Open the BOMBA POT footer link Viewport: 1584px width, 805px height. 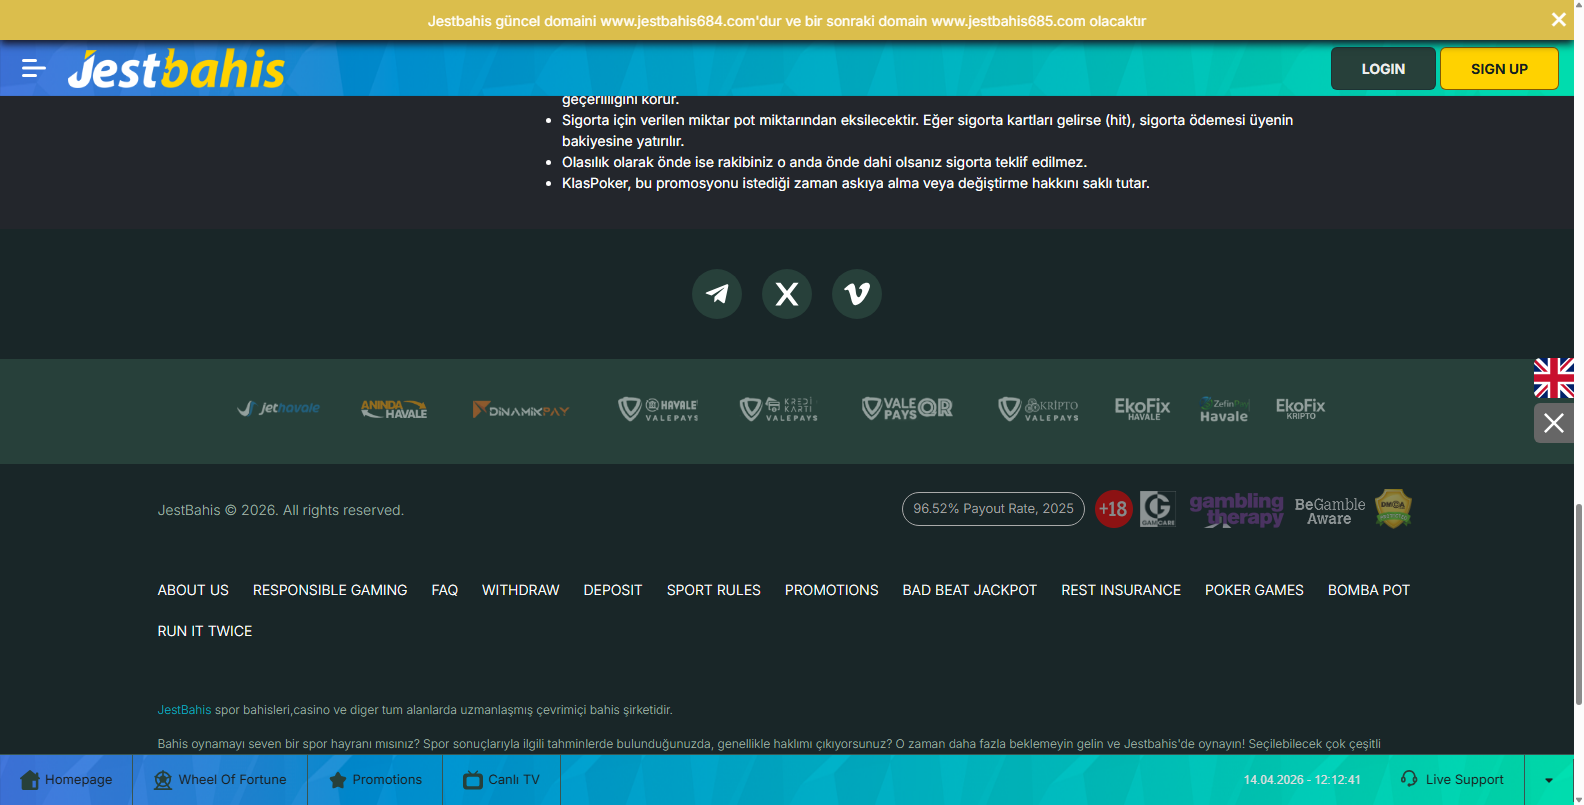click(x=1369, y=590)
